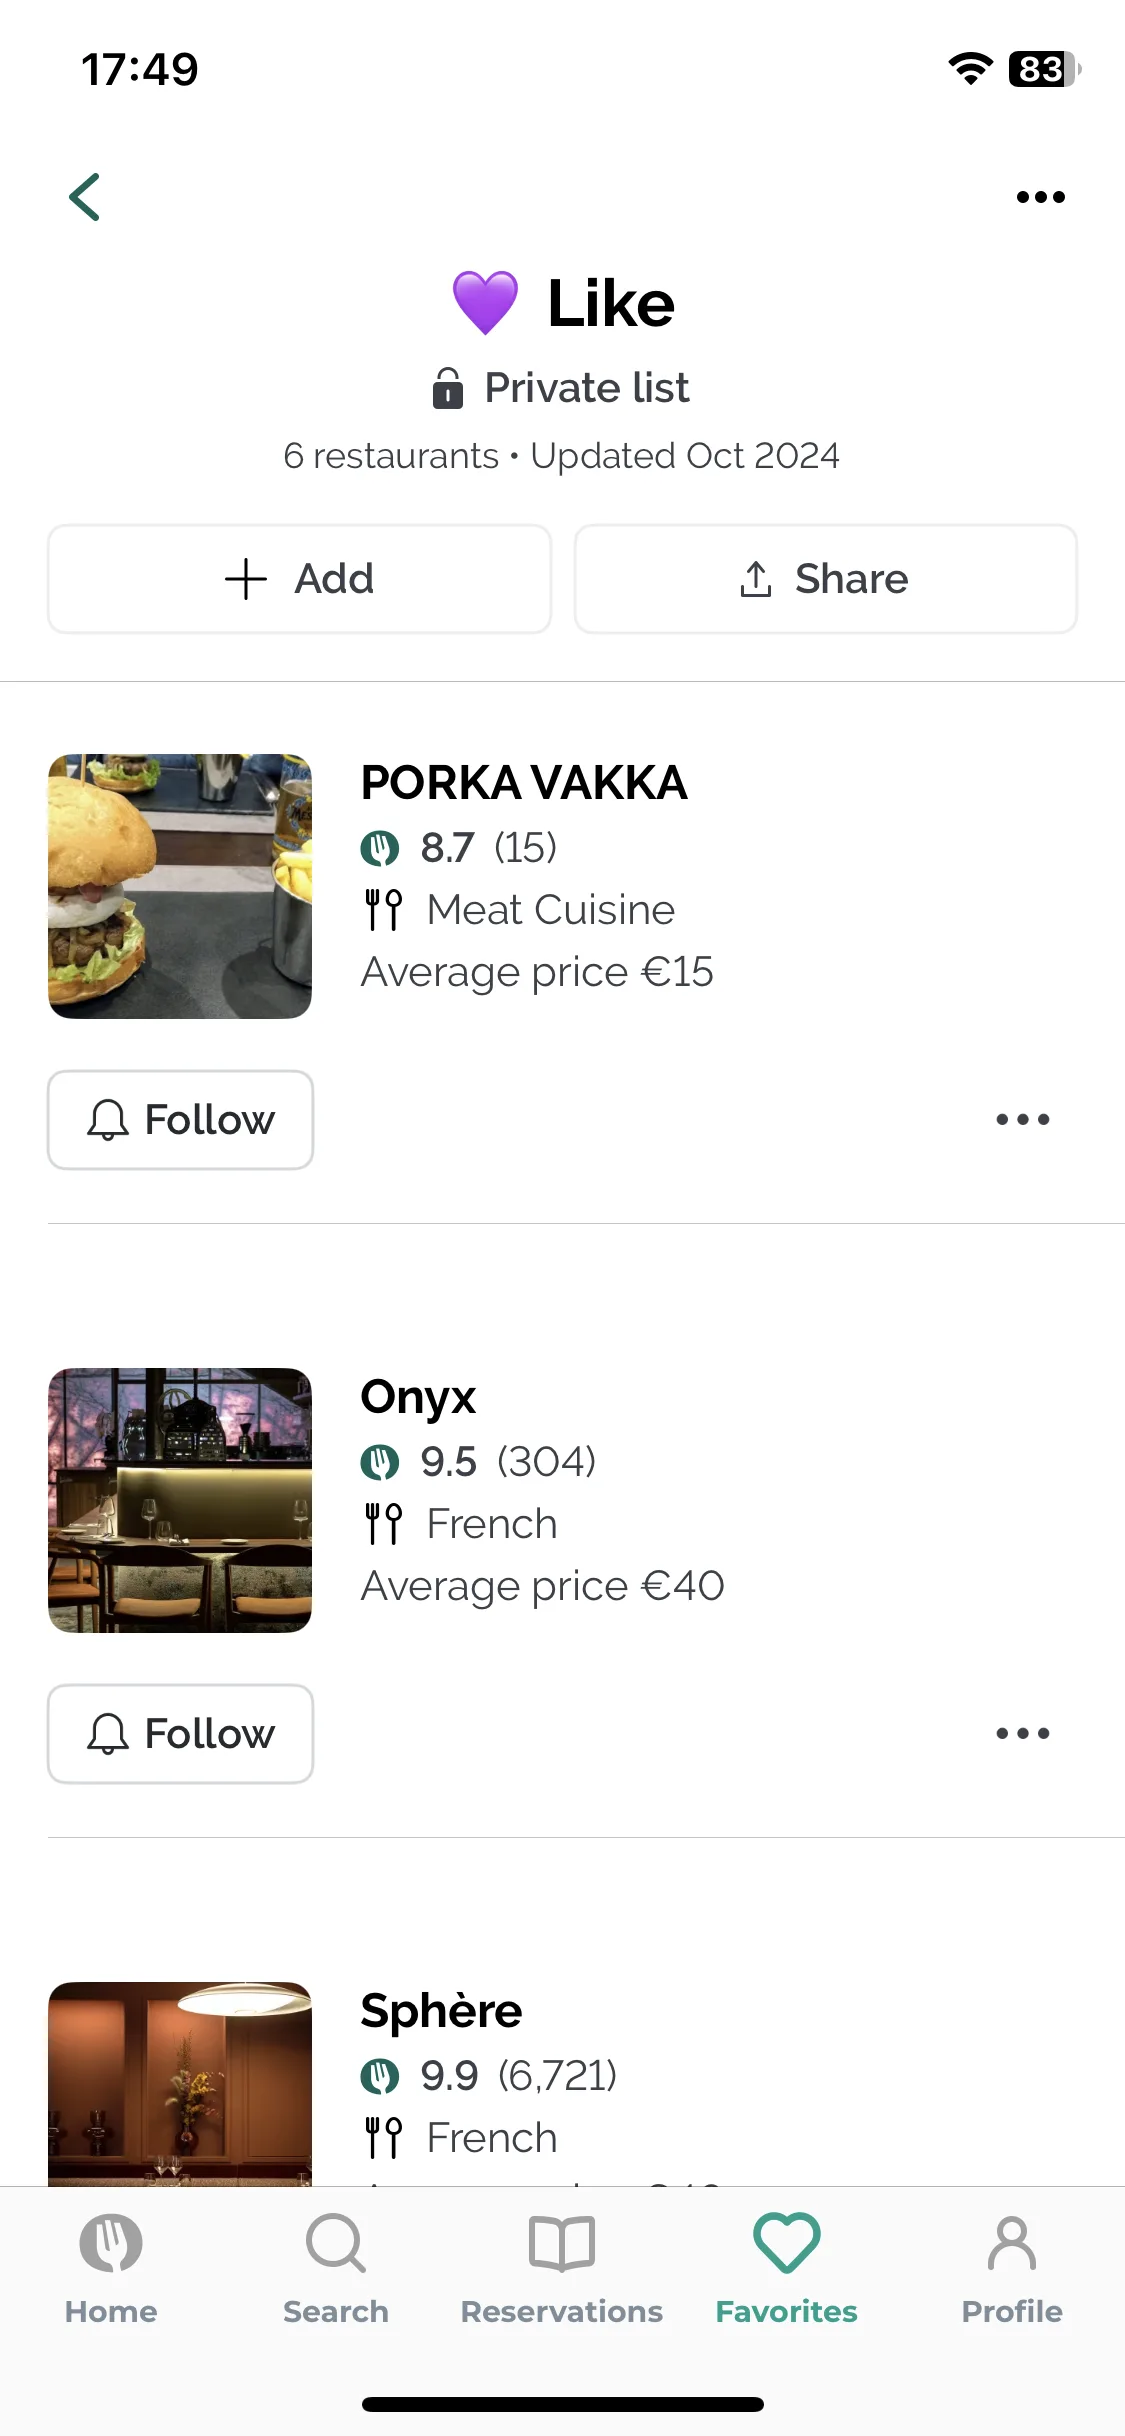
Task: Open Sphère restaurant title
Action: click(x=441, y=2011)
